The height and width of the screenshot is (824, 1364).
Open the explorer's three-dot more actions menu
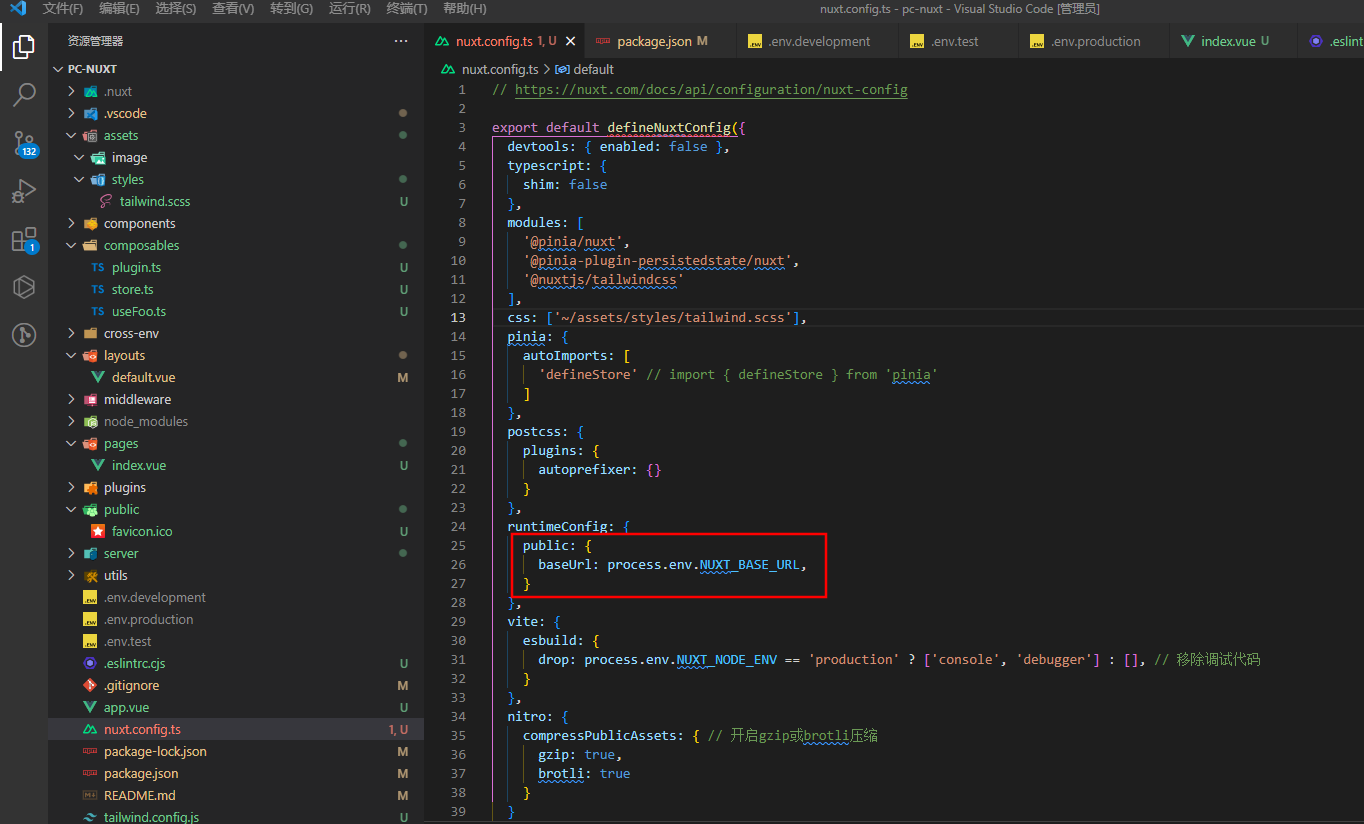click(x=401, y=41)
